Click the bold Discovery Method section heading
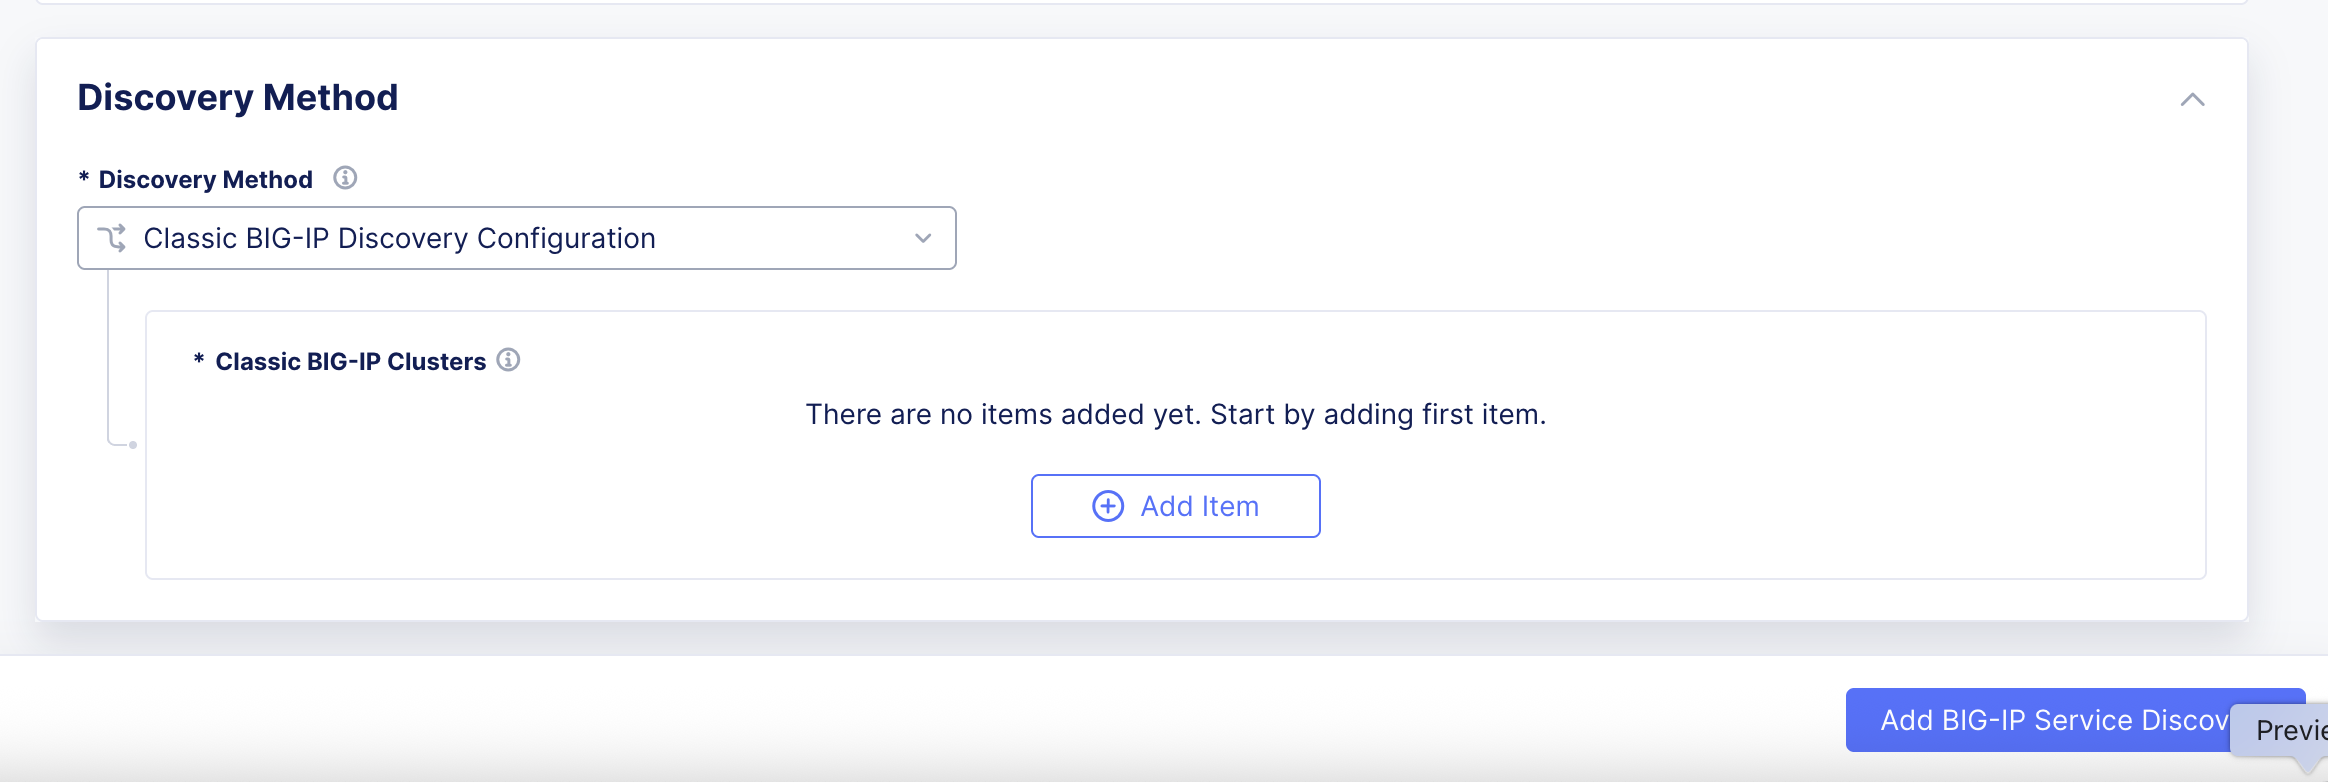 [238, 97]
